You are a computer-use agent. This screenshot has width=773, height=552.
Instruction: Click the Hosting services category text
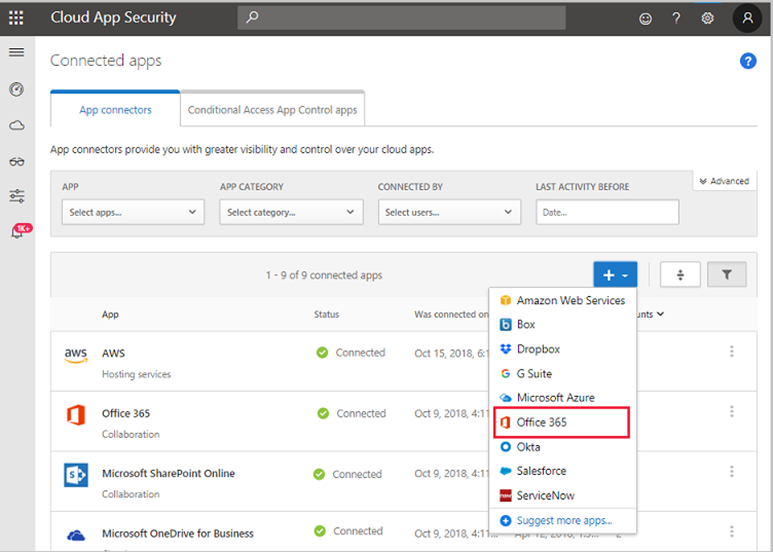pos(136,374)
